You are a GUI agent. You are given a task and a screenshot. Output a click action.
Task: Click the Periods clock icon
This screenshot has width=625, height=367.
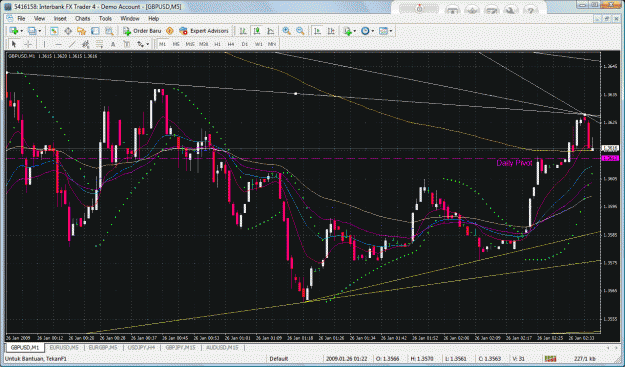[365, 31]
